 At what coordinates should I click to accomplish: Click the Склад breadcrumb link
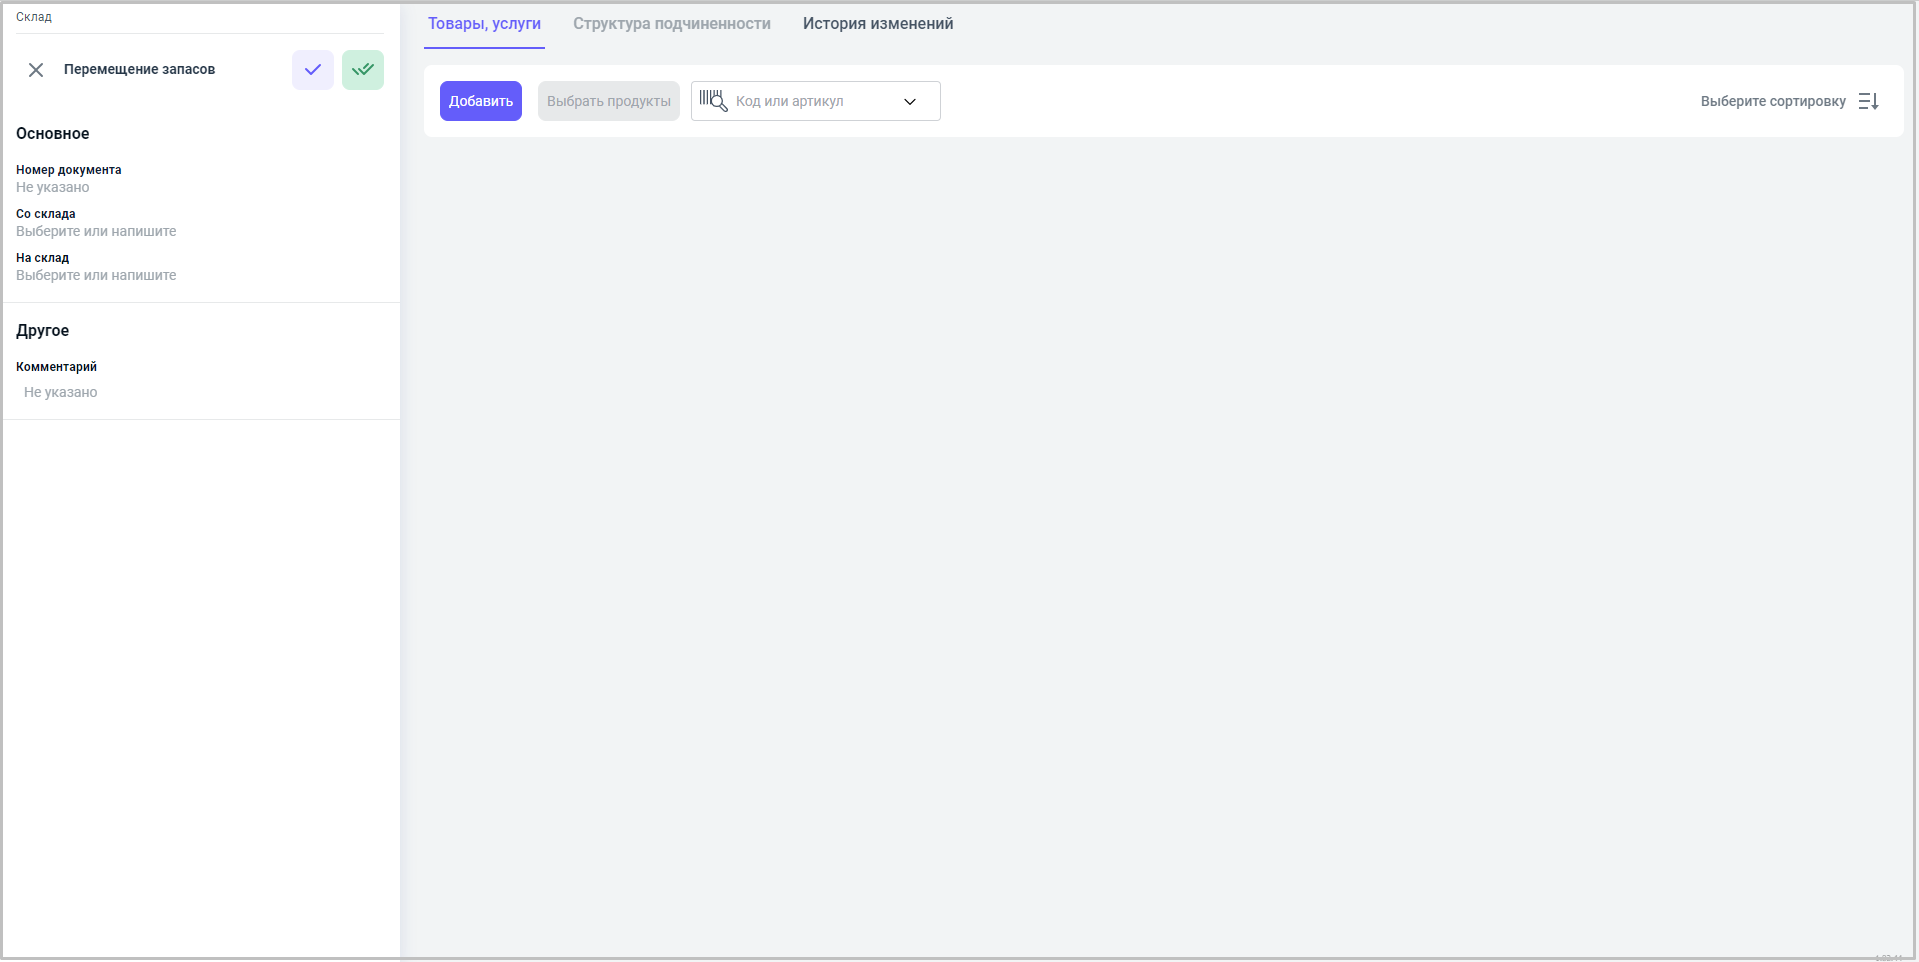pyautogui.click(x=34, y=17)
